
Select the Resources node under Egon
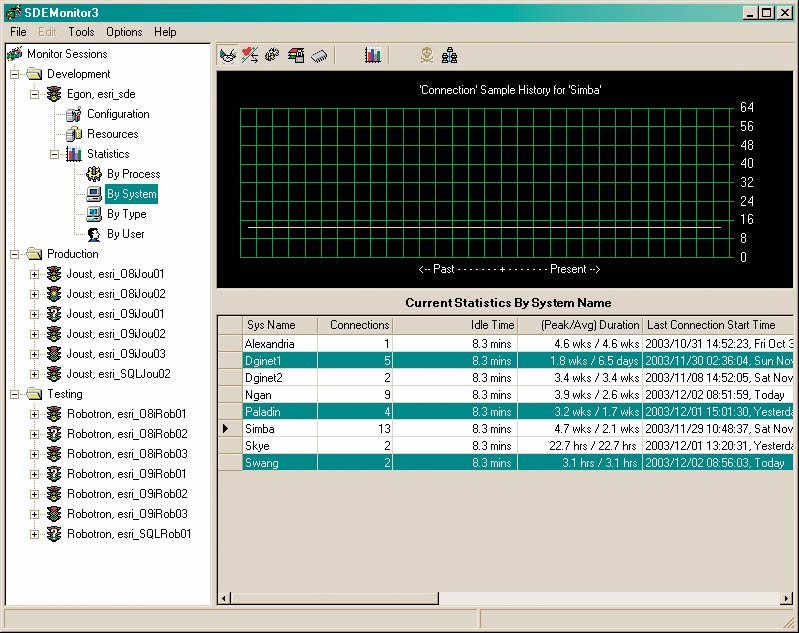coord(112,134)
